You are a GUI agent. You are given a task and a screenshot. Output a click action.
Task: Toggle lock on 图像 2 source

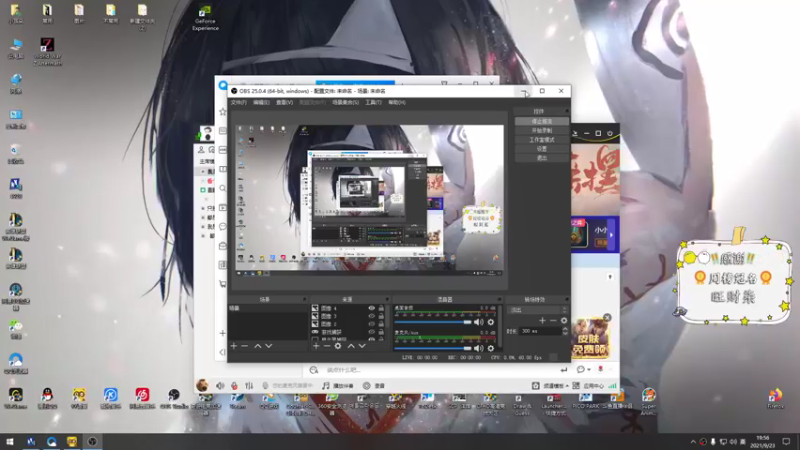click(381, 323)
